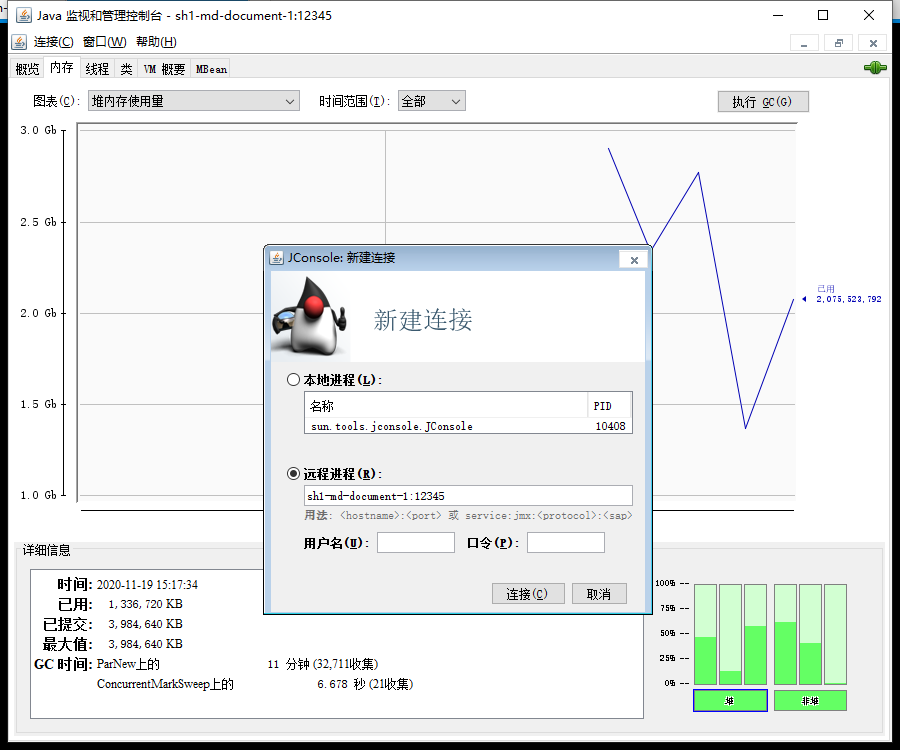
Task: Switch to the MBean tab
Action: coord(209,67)
